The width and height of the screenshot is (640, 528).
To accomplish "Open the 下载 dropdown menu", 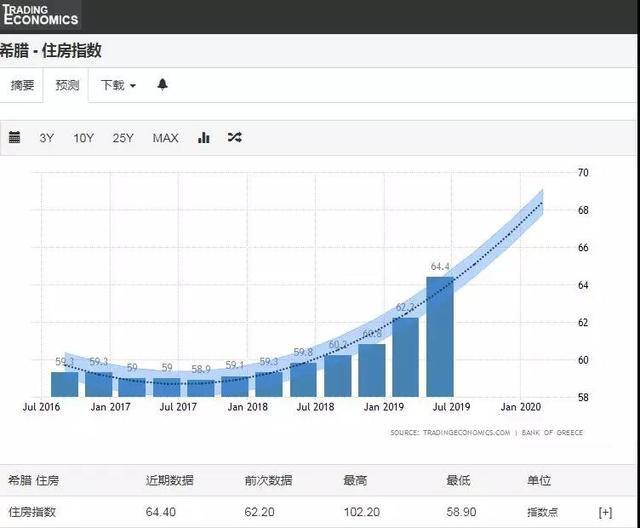I will point(118,86).
